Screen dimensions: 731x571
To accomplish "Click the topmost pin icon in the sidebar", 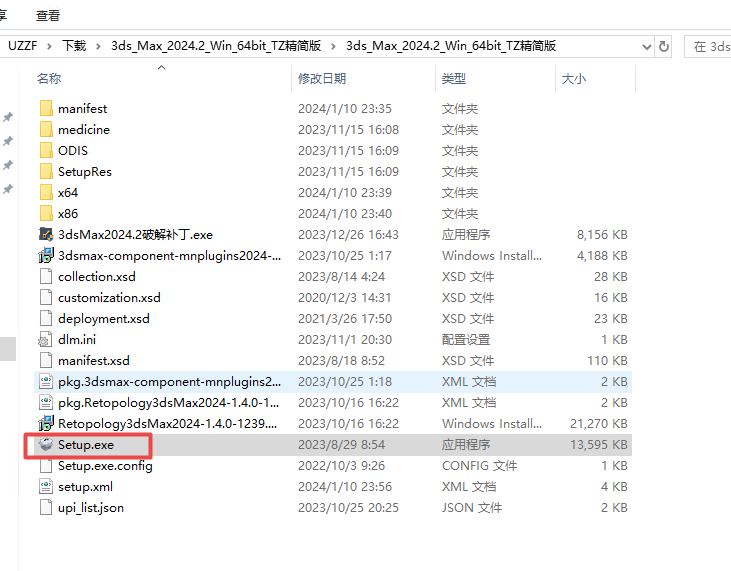I will pos(8,118).
